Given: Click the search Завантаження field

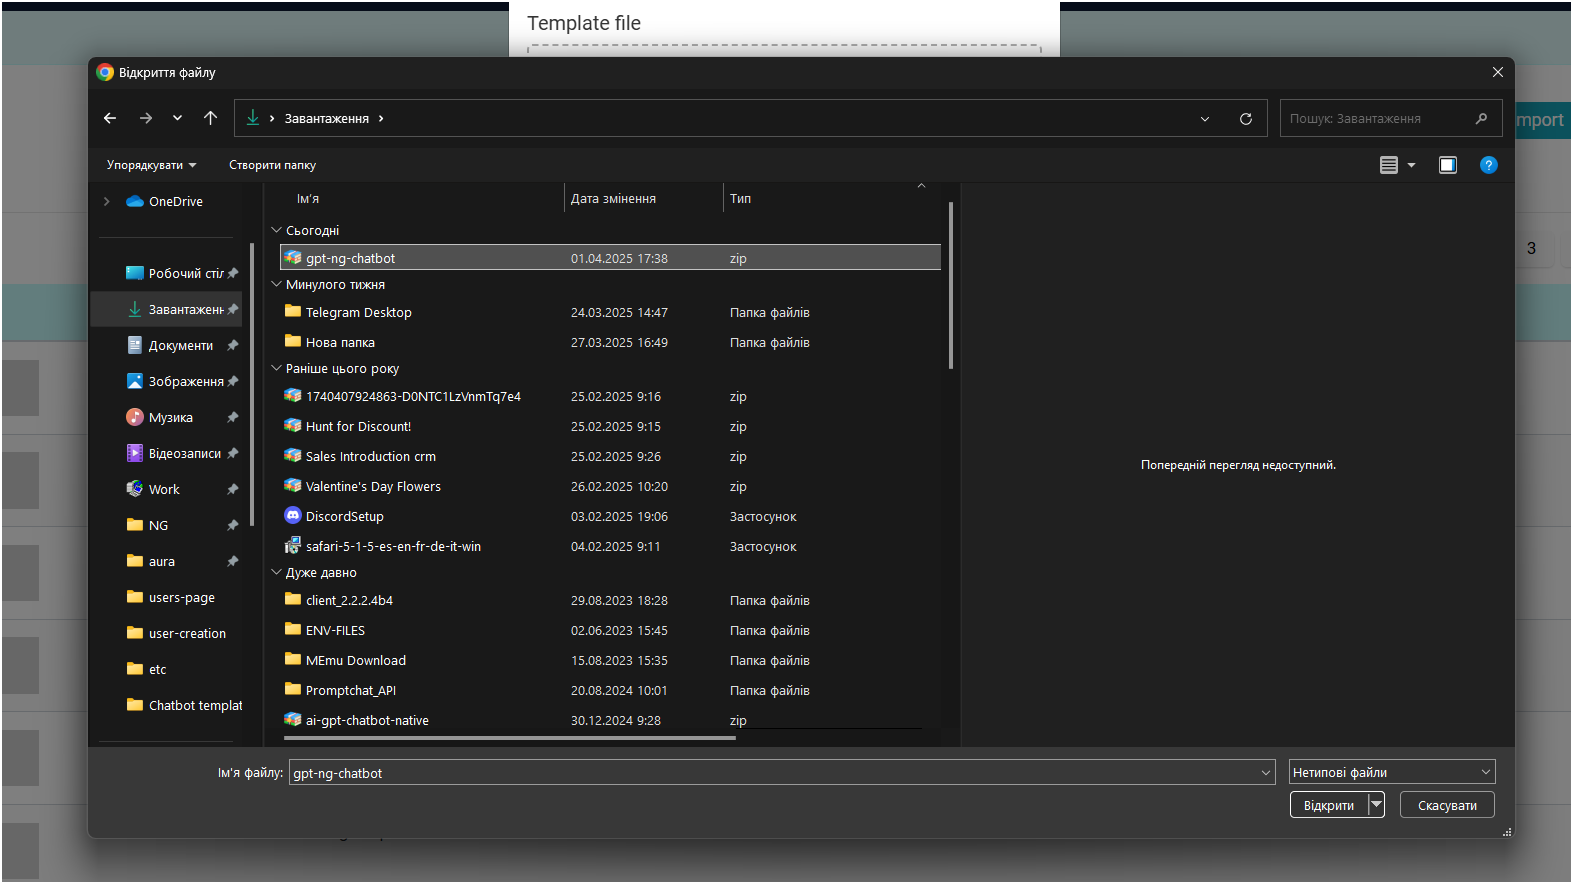Looking at the screenshot, I should pyautogui.click(x=1378, y=119).
